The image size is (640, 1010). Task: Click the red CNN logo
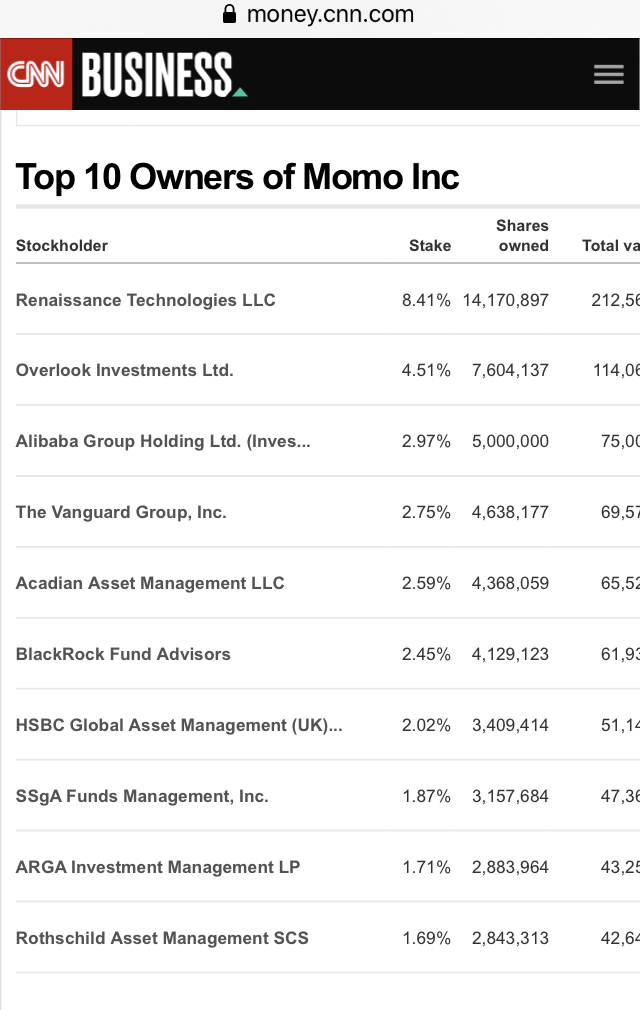(36, 75)
